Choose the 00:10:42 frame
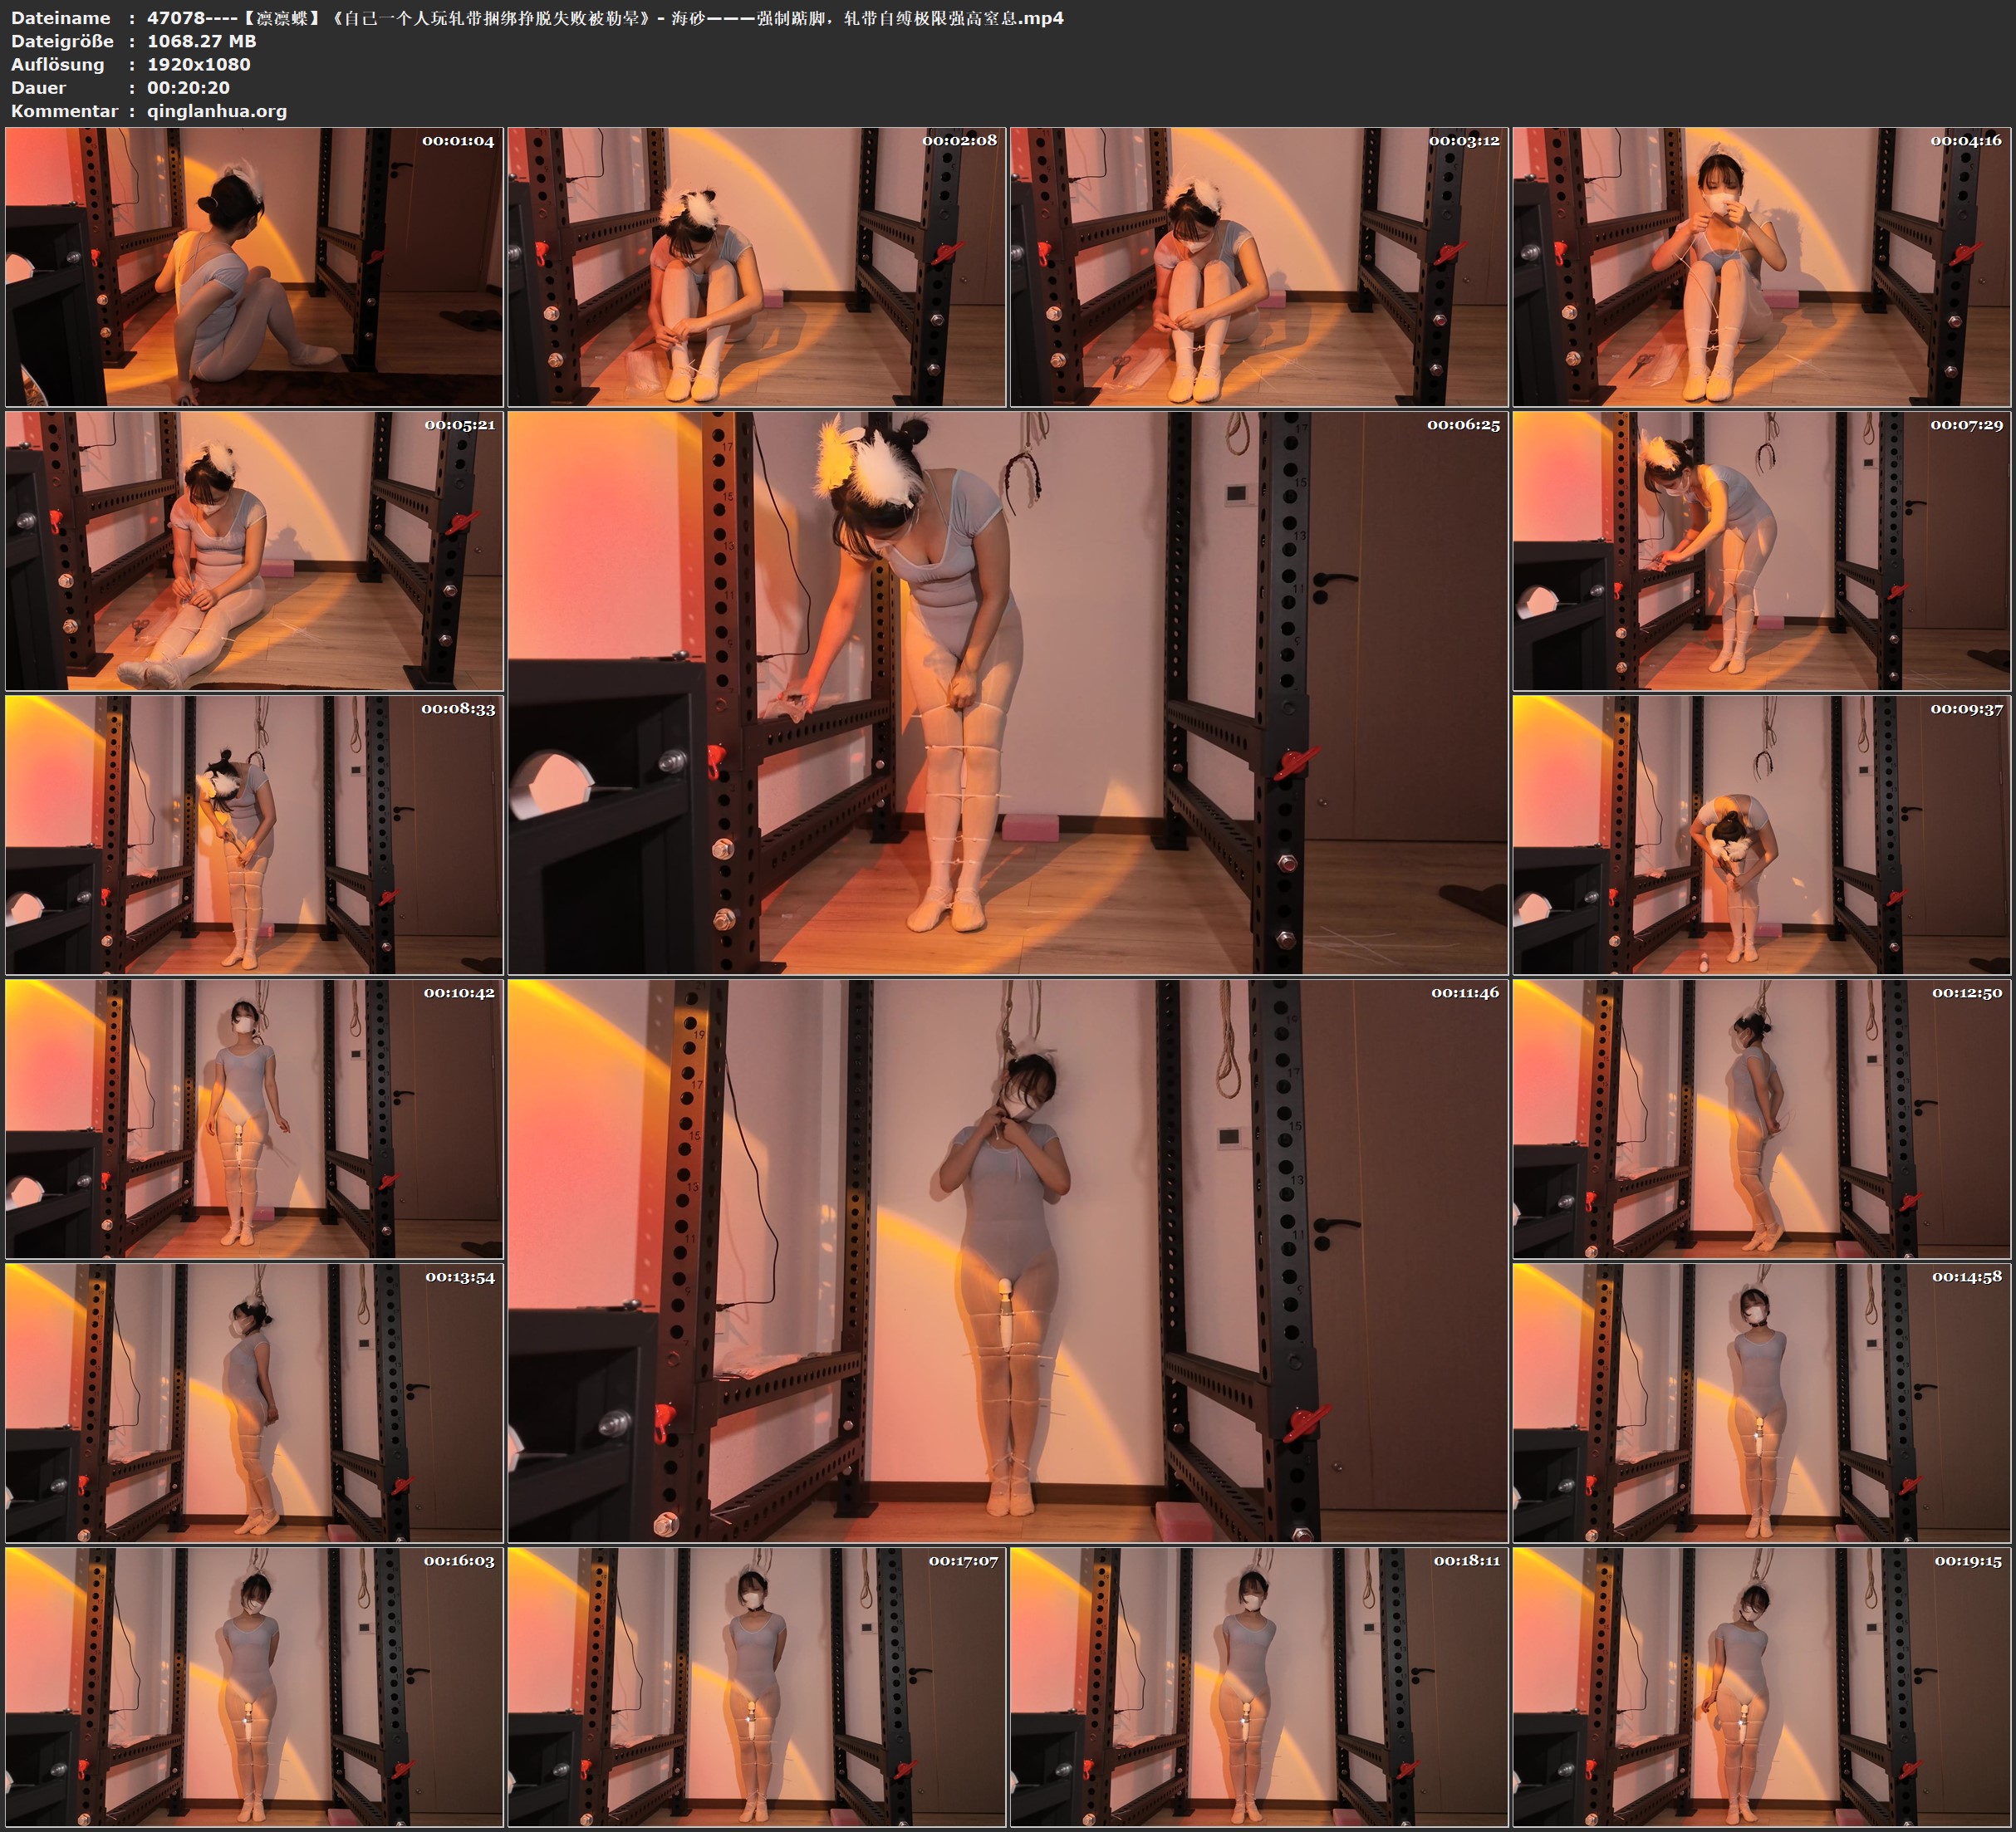2016x1832 pixels. pyautogui.click(x=254, y=1118)
